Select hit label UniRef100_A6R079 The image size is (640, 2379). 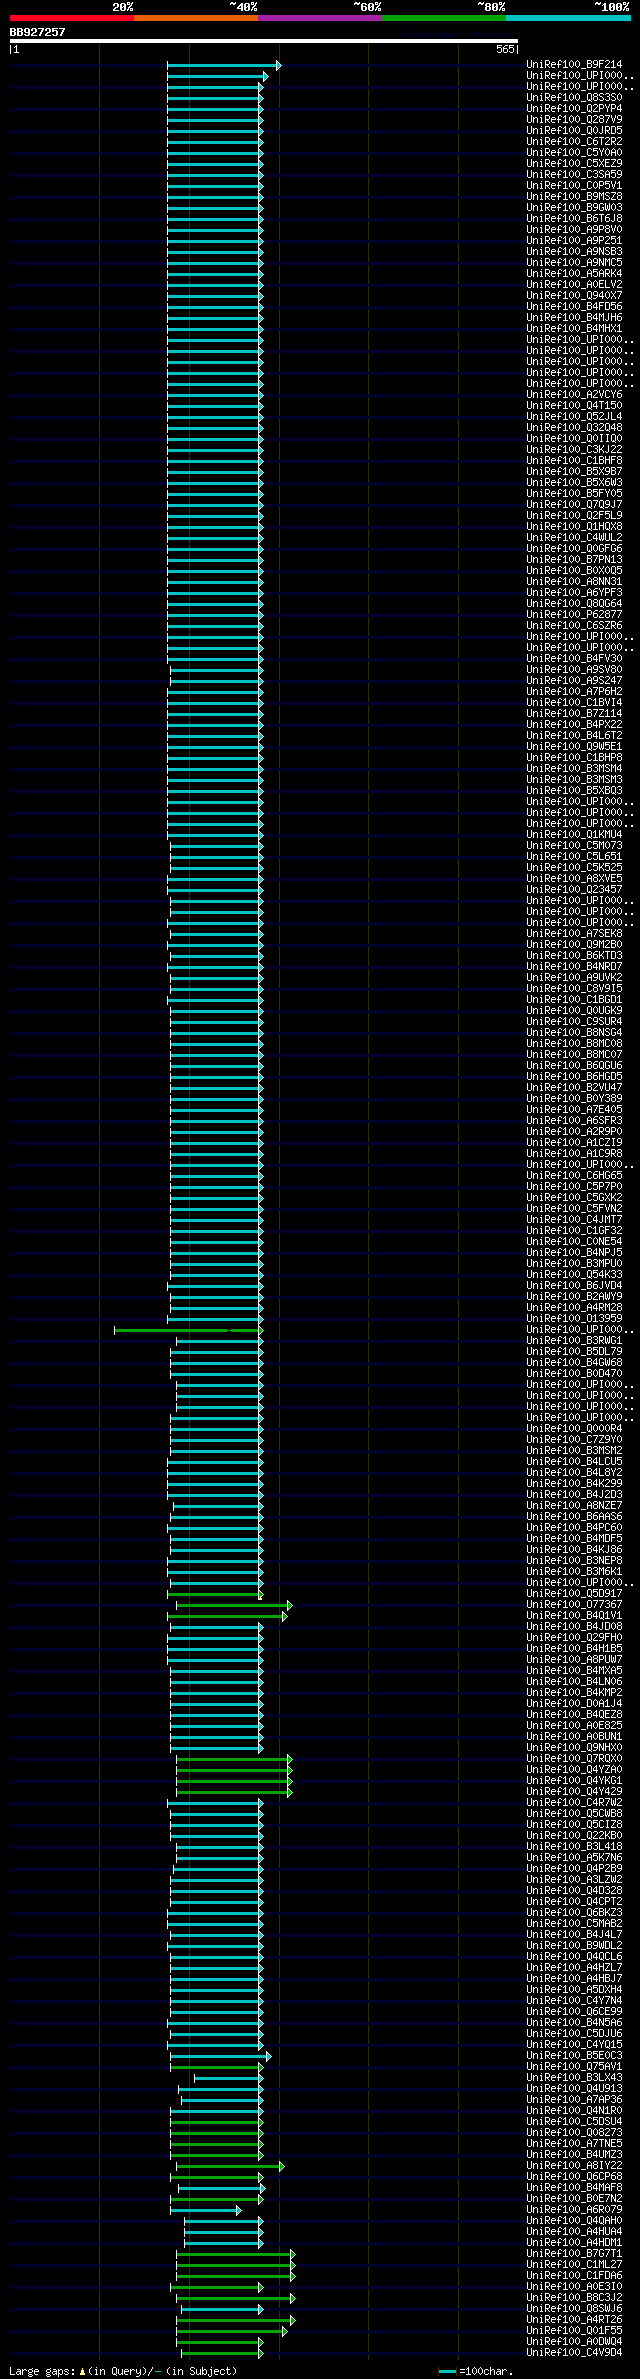[574, 2210]
